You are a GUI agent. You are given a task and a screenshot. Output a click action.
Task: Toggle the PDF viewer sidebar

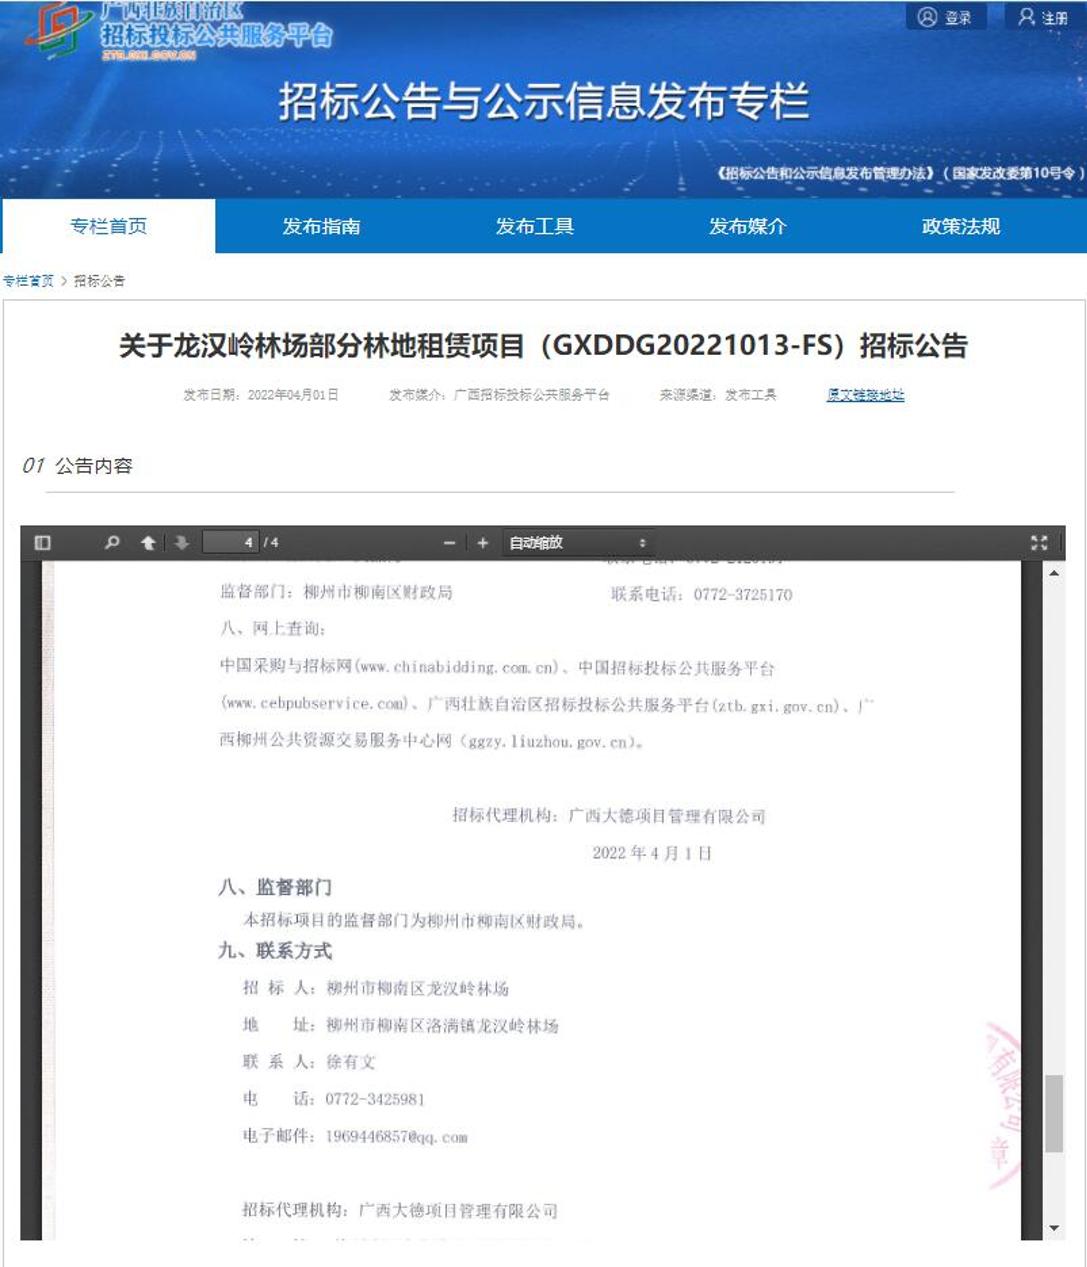pos(42,543)
